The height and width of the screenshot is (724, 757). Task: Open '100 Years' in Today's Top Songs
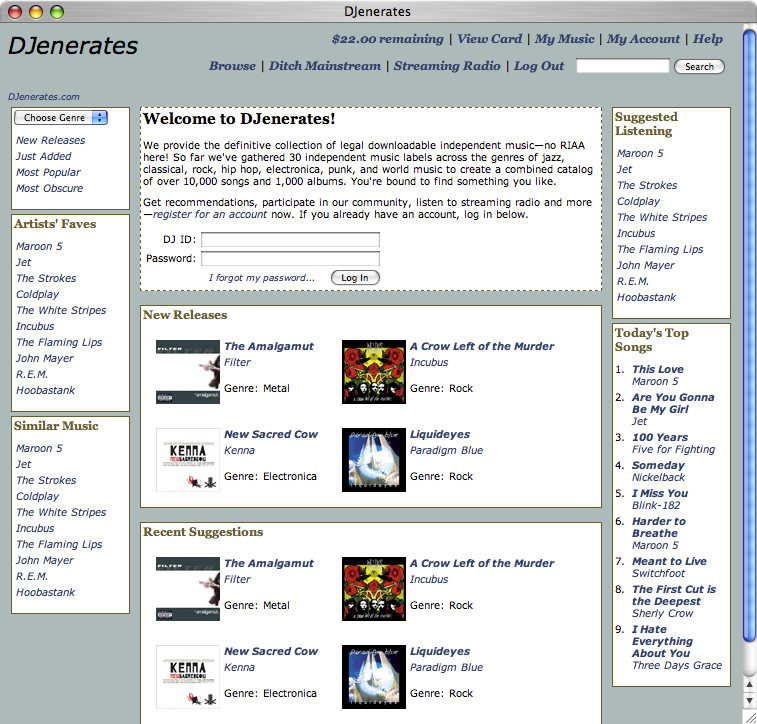pos(660,437)
